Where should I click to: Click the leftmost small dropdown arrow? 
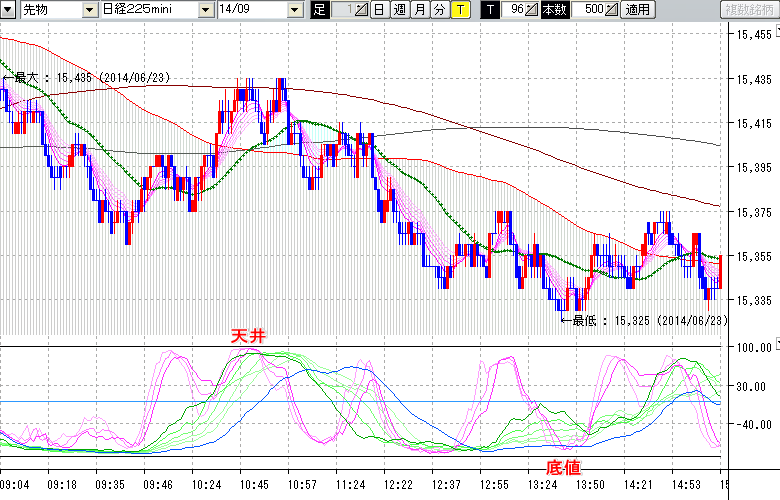pyautogui.click(x=9, y=10)
